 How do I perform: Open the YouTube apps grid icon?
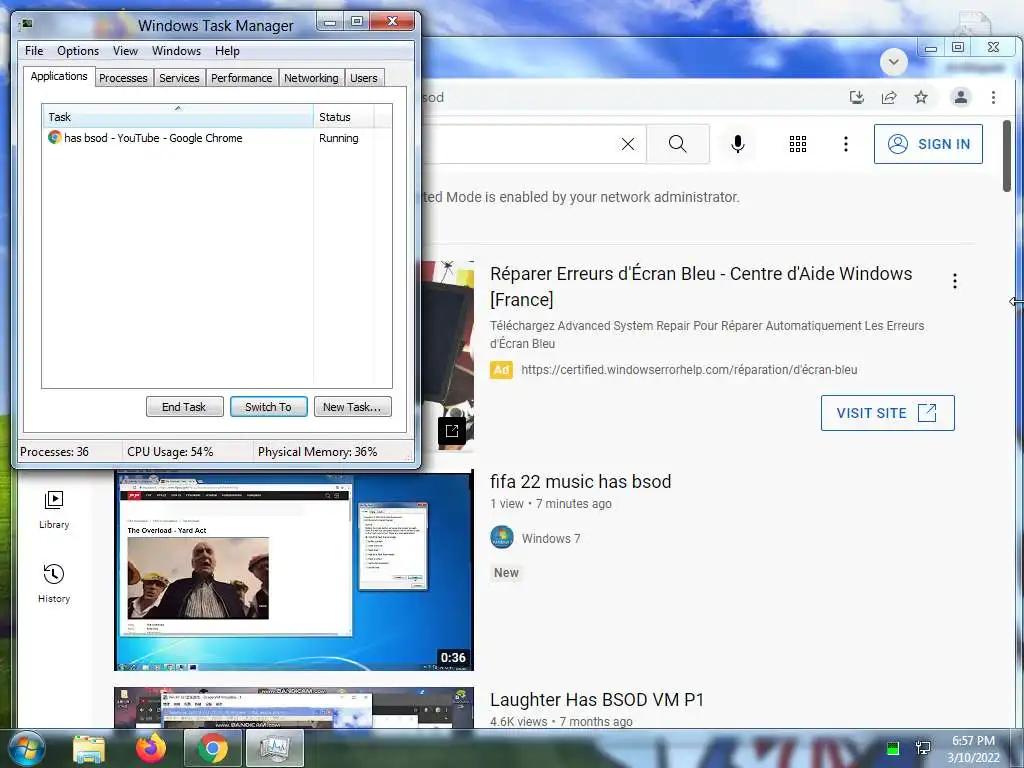coord(797,144)
